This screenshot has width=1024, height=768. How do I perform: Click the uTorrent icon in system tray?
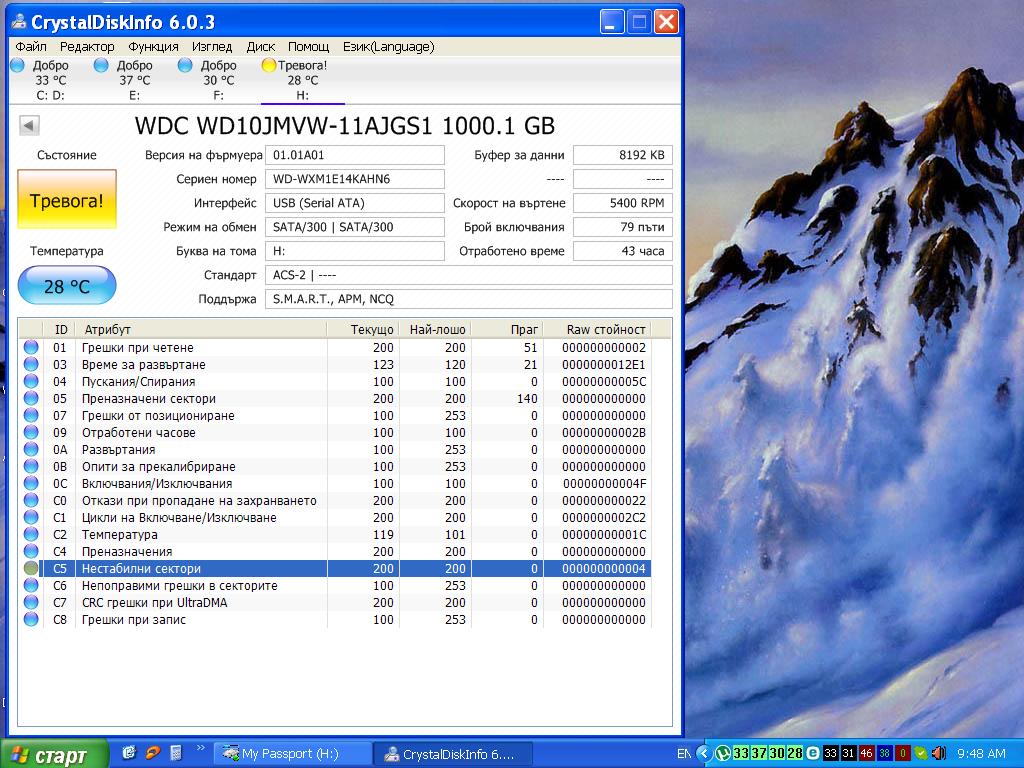[721, 753]
